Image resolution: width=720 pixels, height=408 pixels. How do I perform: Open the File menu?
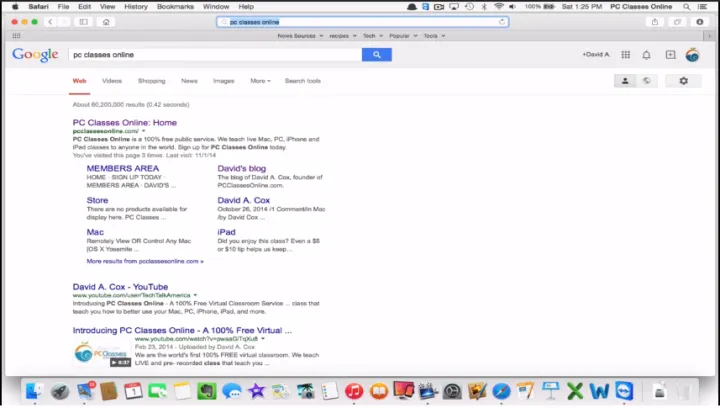[63, 6]
